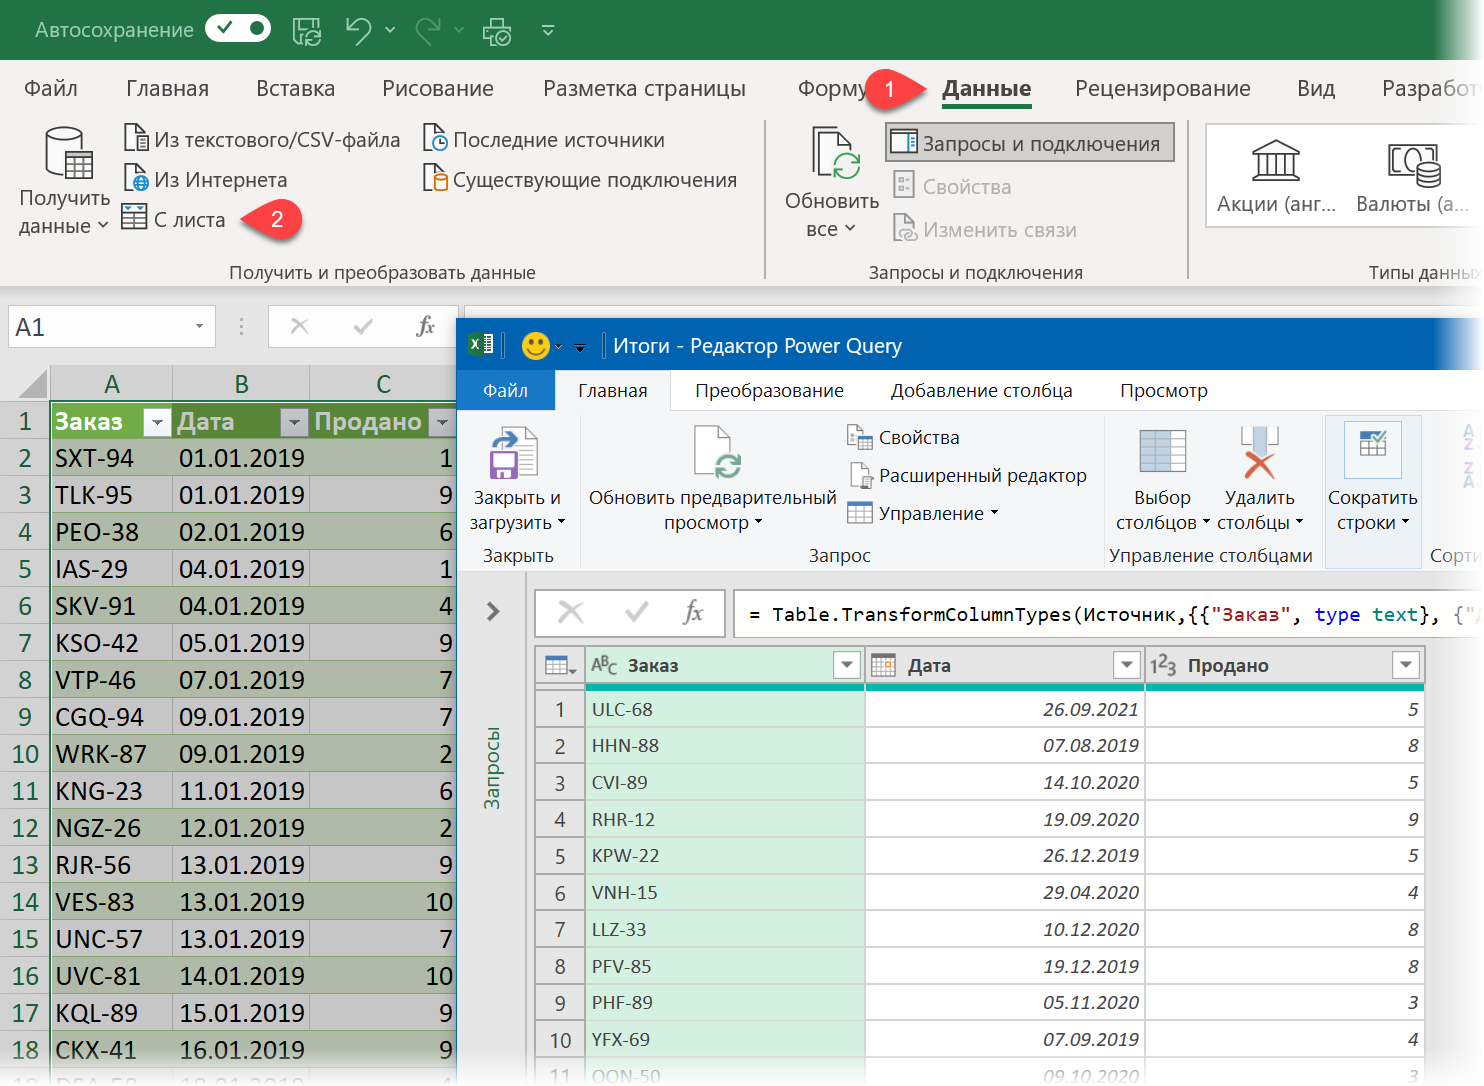The height and width of the screenshot is (1086, 1484).
Task: Toggle Запросы и подключения pane button
Action: pos(1029,143)
